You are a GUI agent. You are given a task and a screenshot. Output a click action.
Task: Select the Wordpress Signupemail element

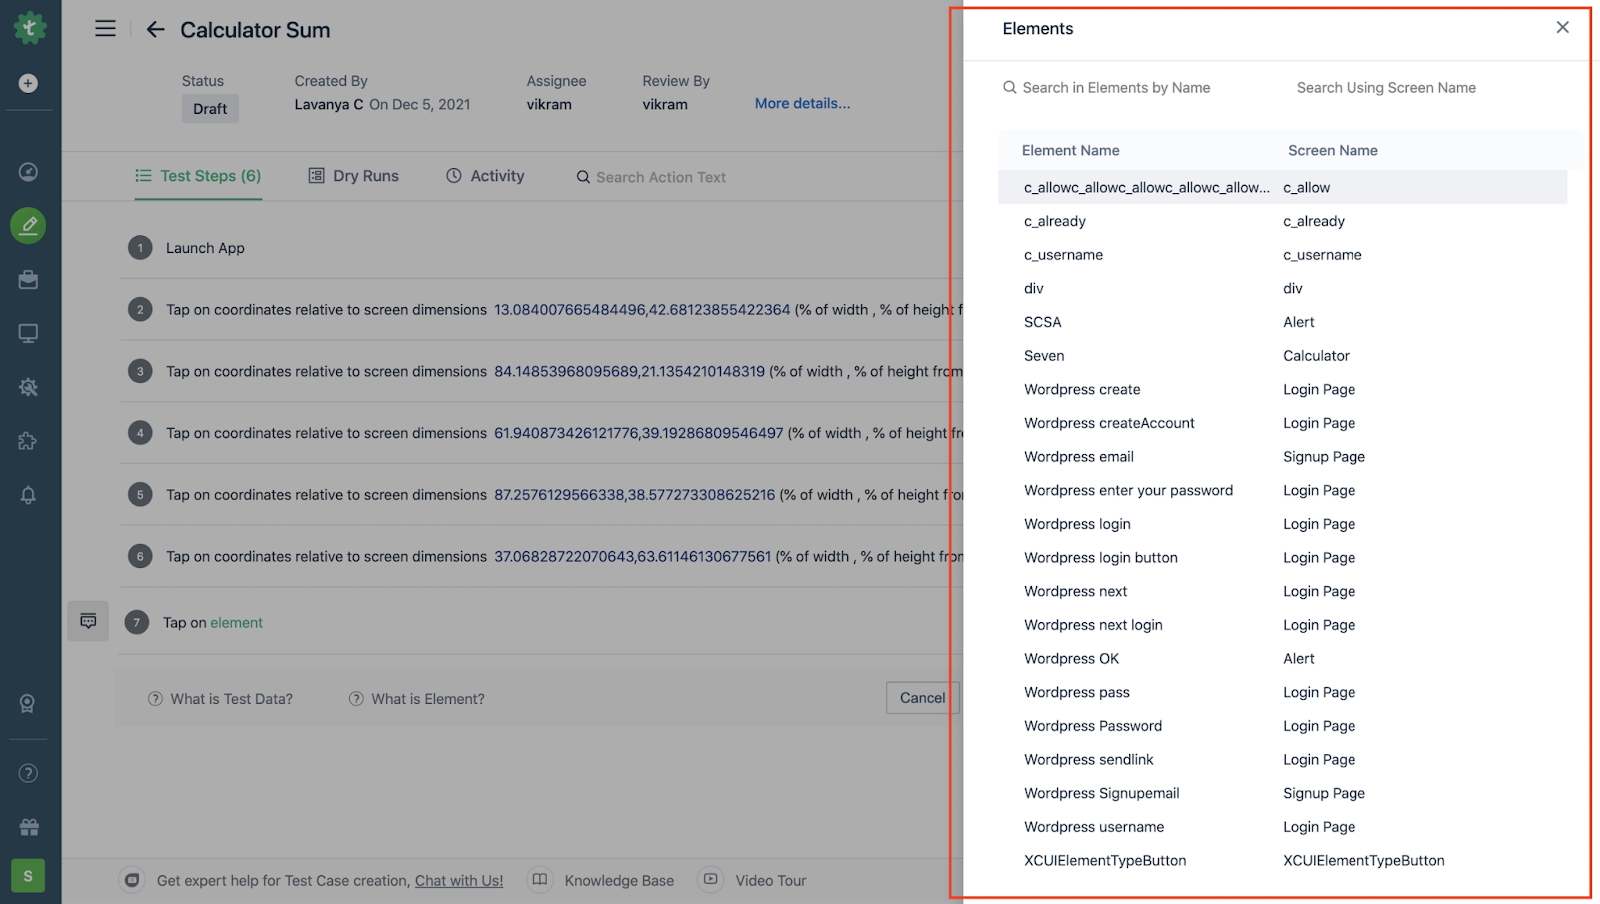point(1282,793)
